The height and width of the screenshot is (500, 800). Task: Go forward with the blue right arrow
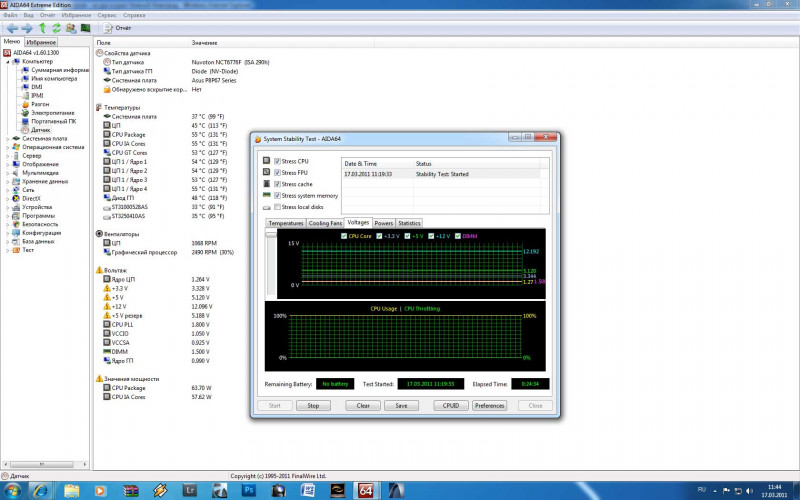click(27, 28)
